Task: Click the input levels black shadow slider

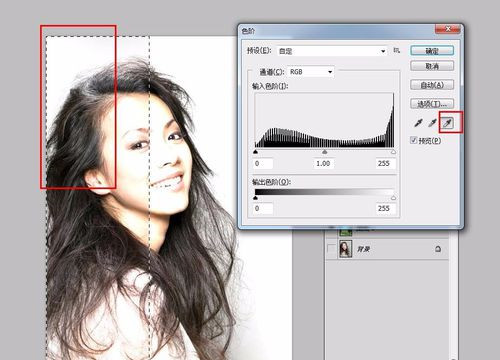Action: 256,152
